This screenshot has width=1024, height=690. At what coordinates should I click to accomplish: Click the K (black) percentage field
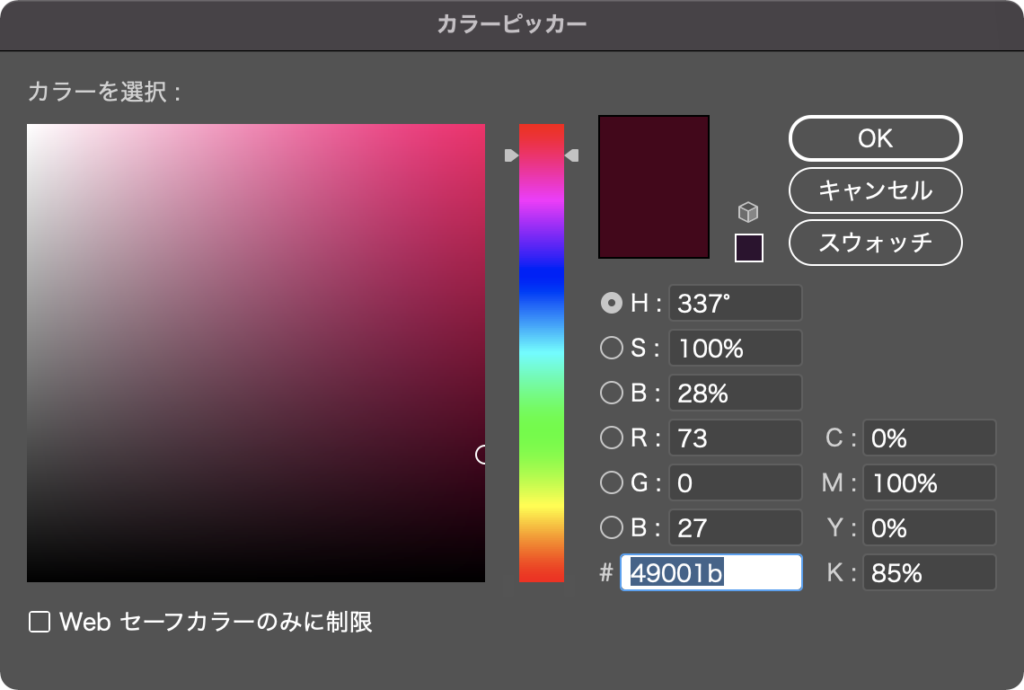click(x=928, y=573)
